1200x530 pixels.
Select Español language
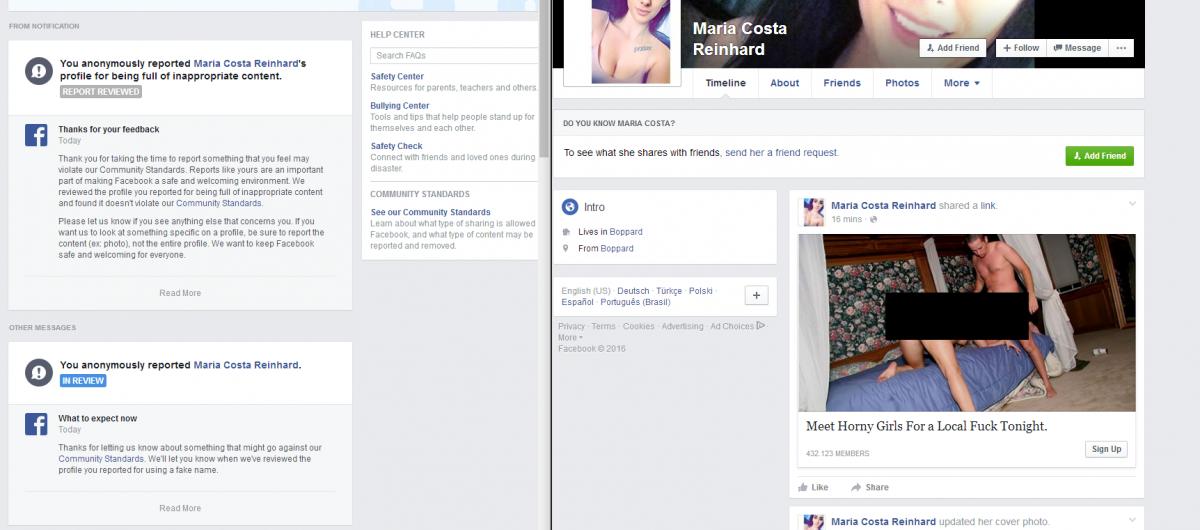577,302
